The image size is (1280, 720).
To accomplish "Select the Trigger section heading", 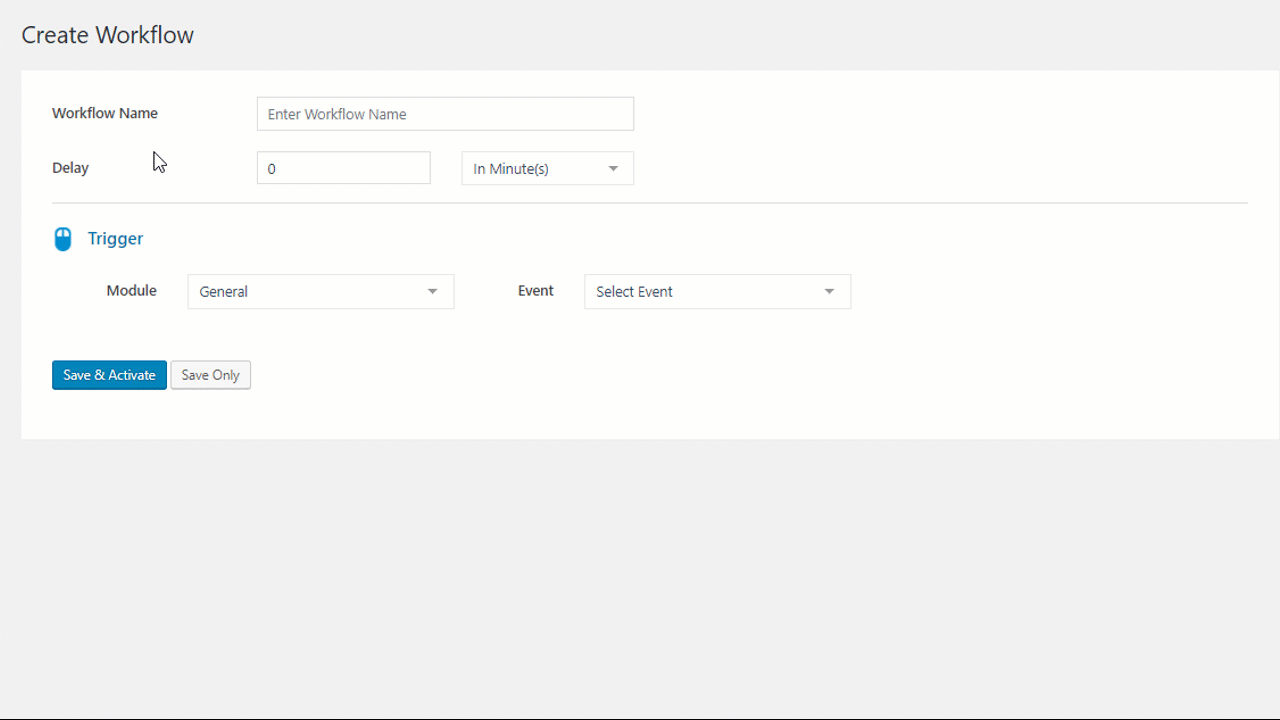I will point(115,239).
